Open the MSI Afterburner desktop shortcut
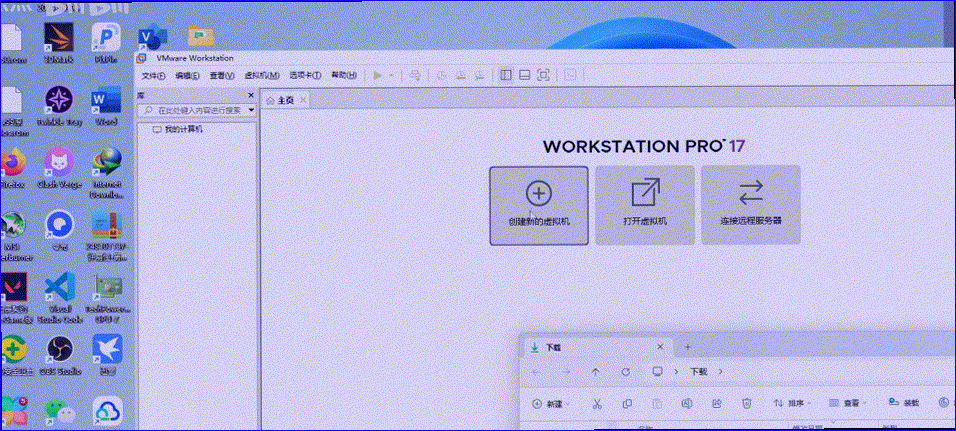Viewport: 956px width, 431px height. click(x=12, y=235)
